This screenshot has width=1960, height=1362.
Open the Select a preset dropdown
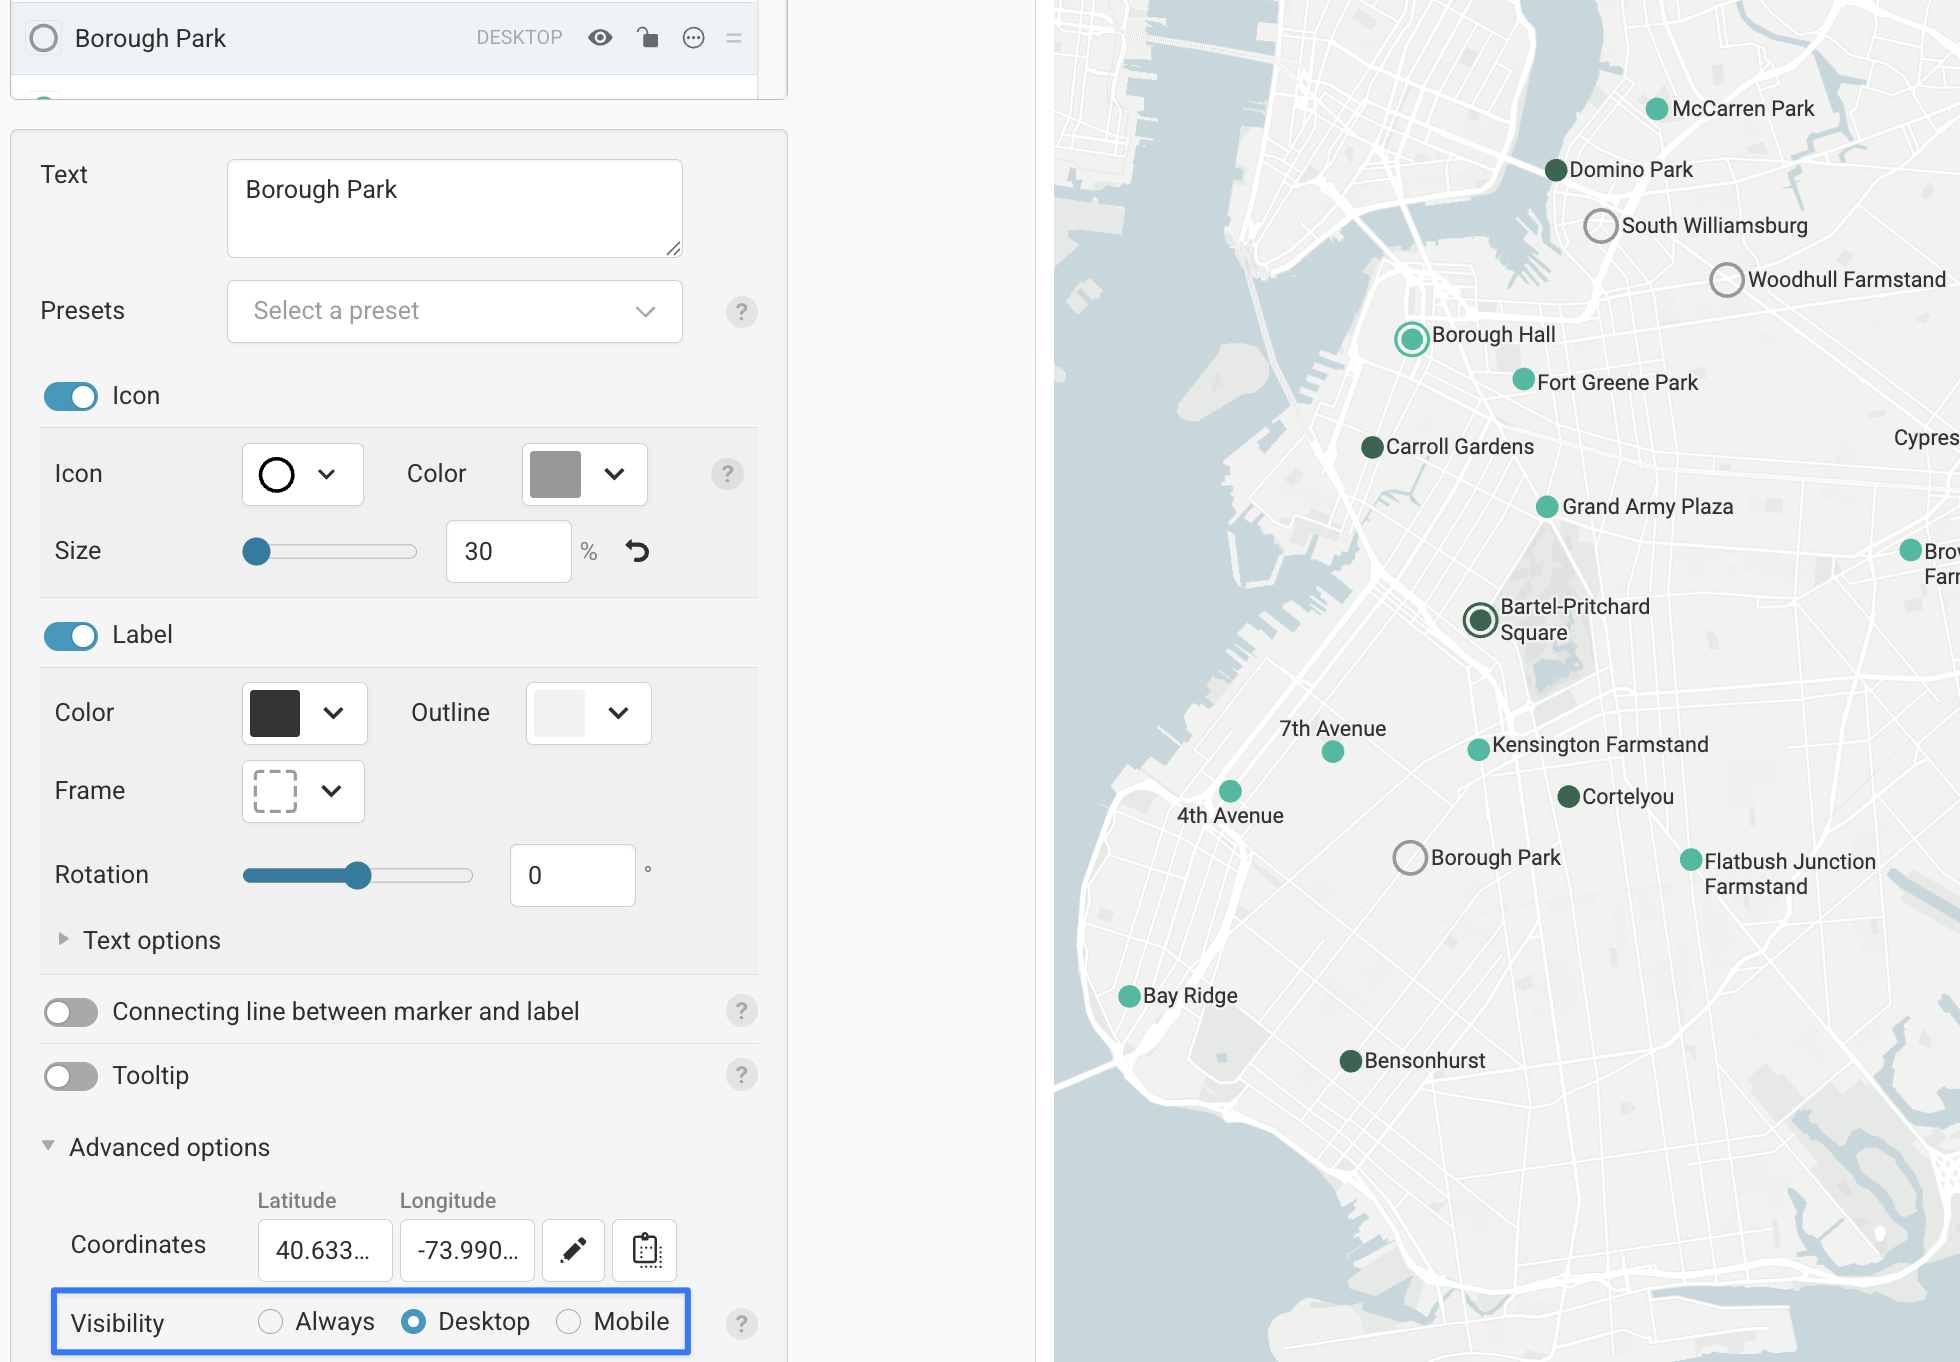tap(454, 311)
